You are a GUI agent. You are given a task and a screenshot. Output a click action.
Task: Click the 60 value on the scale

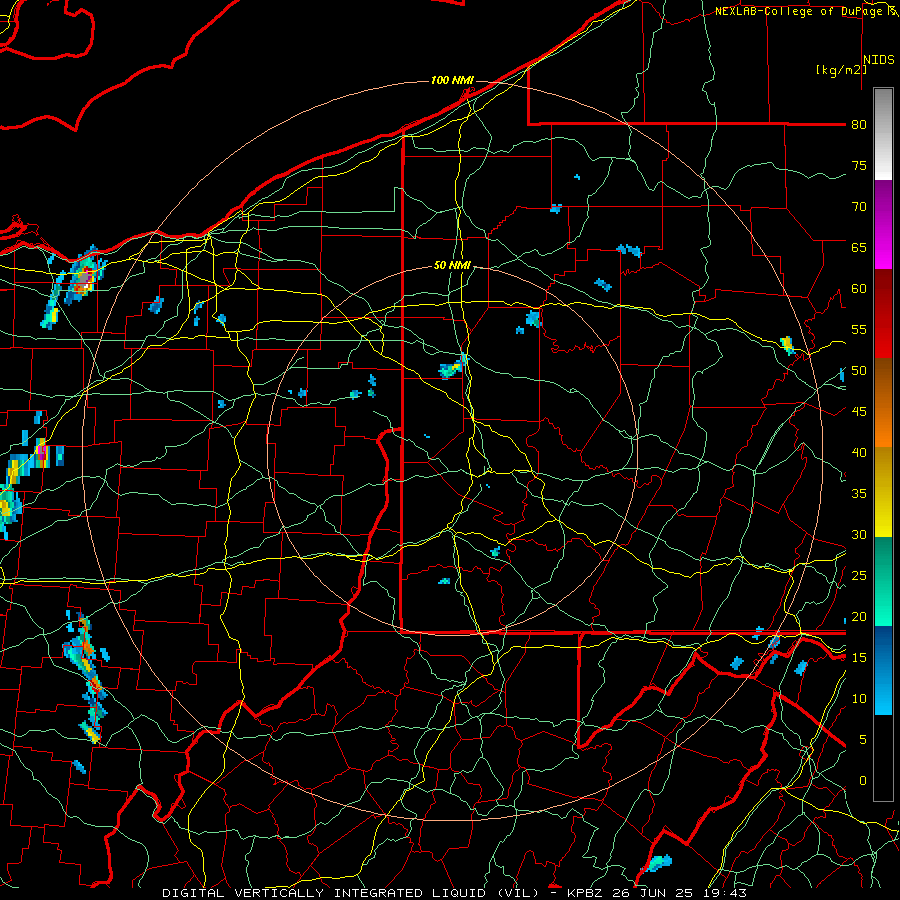(859, 289)
